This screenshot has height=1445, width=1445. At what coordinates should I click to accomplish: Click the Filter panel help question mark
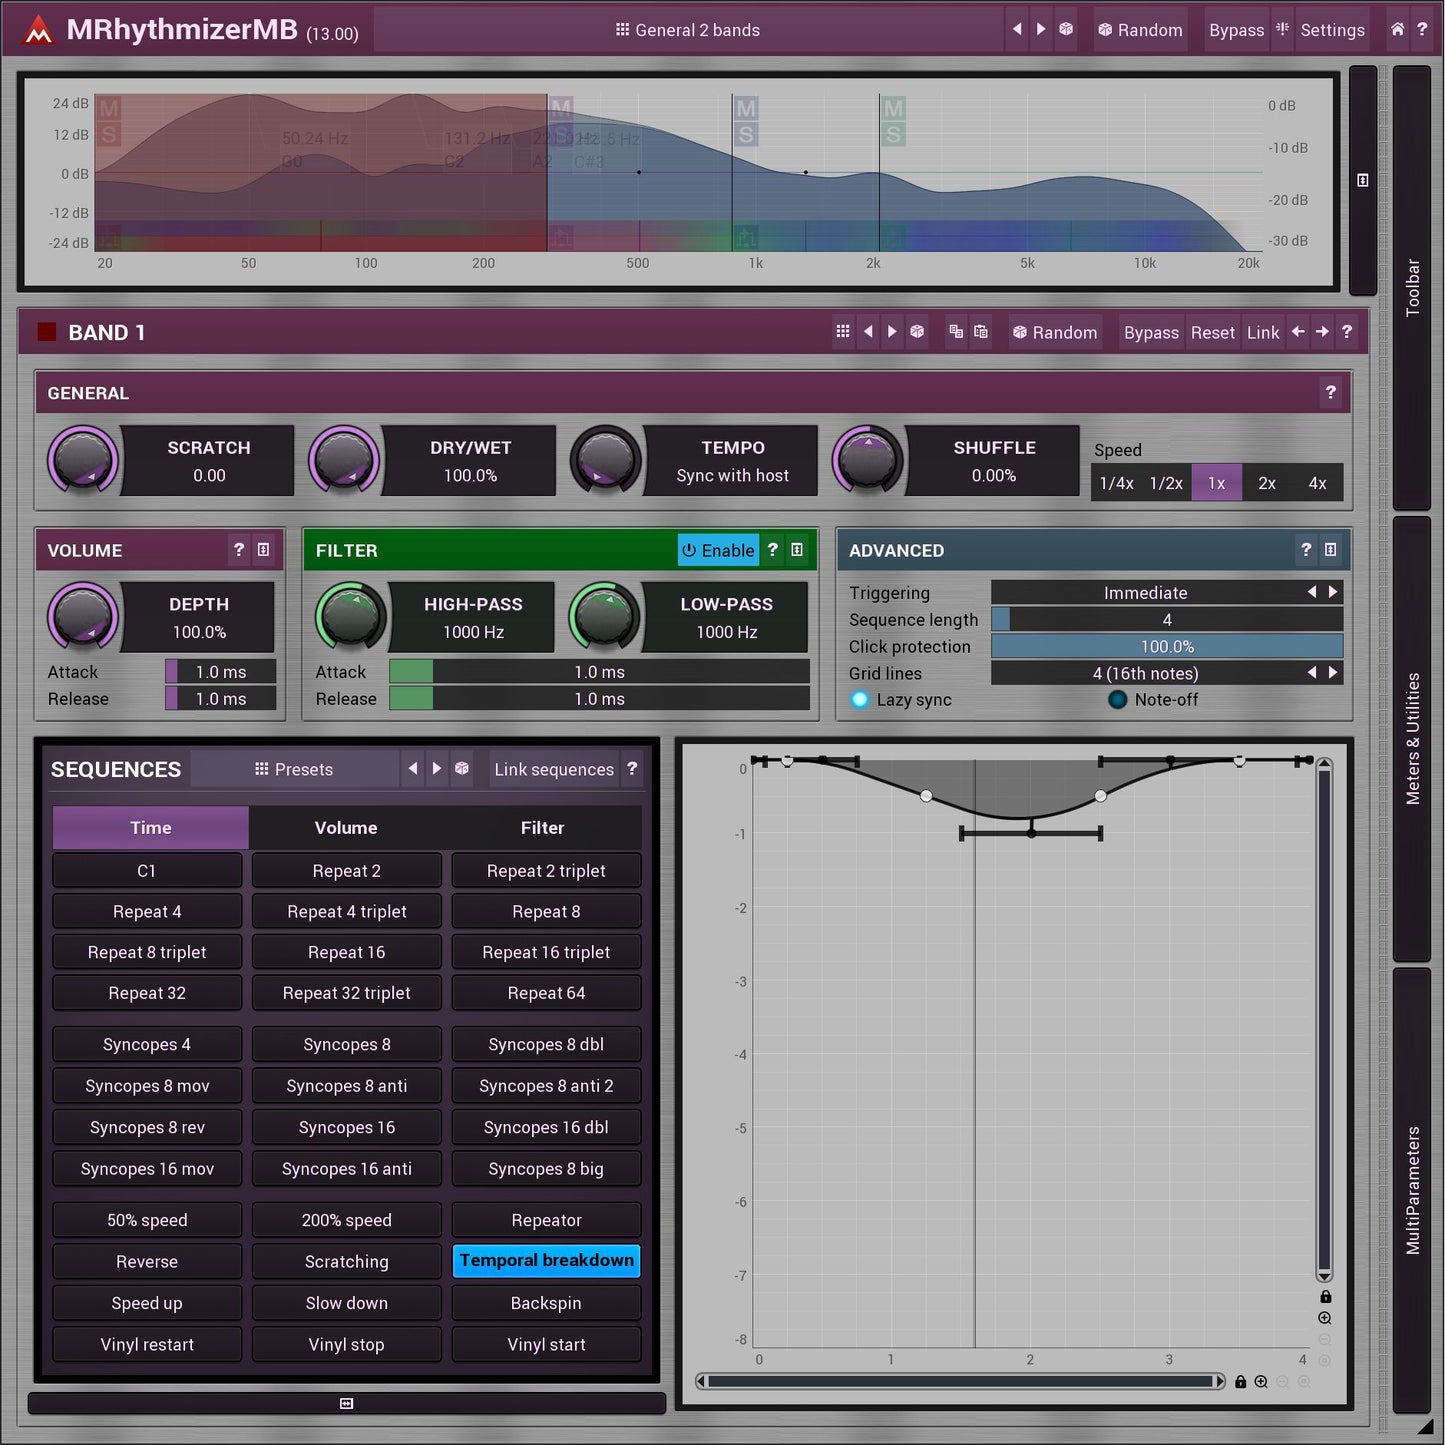(x=772, y=550)
